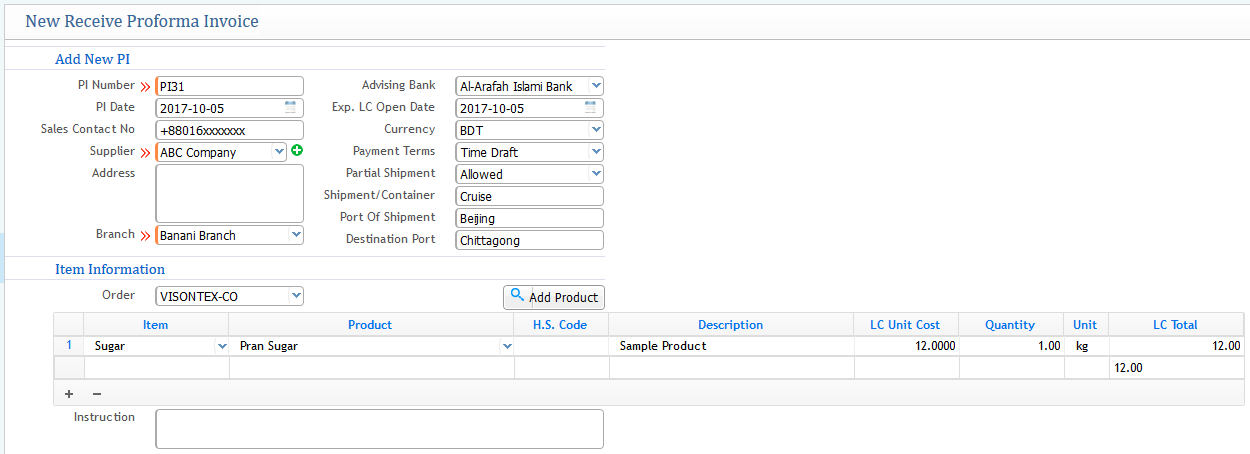Viewport: 1250px width, 454px height.
Task: Click the Destination Port field showing Chittagong
Action: (x=529, y=240)
